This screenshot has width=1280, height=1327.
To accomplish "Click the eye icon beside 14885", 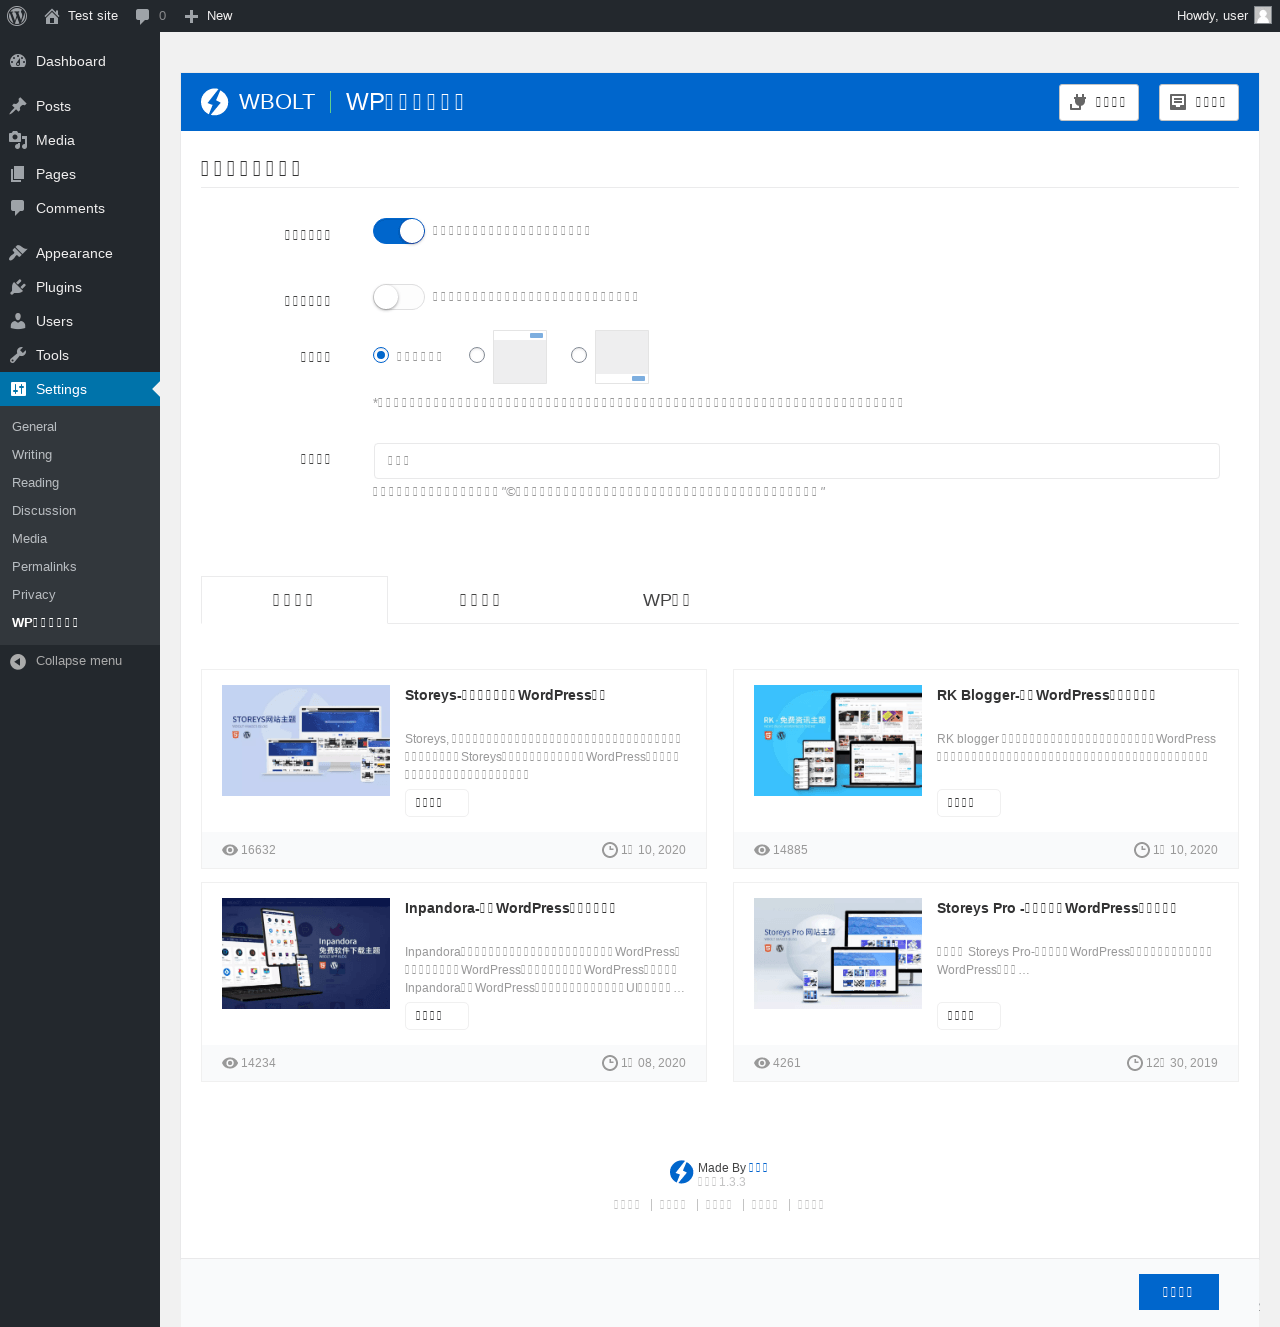I will pyautogui.click(x=762, y=850).
